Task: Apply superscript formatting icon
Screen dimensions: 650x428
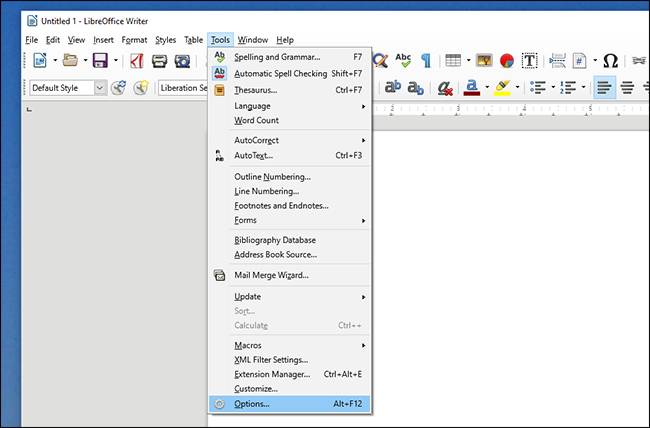Action: [x=393, y=87]
